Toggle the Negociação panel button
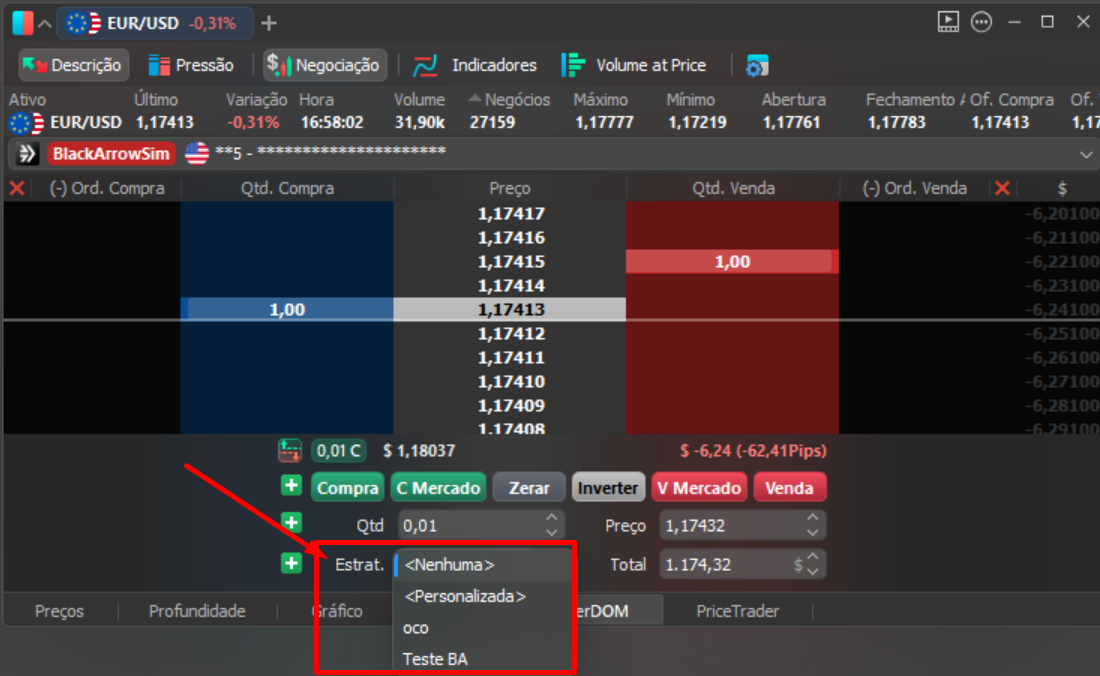Screen dimensions: 1100x676 (324, 65)
